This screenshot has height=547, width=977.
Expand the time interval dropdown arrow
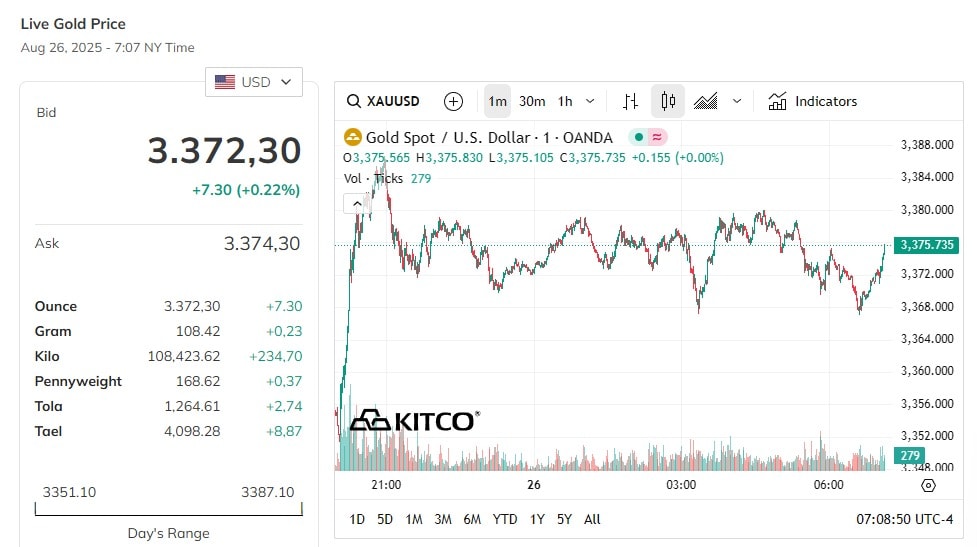[x=590, y=101]
